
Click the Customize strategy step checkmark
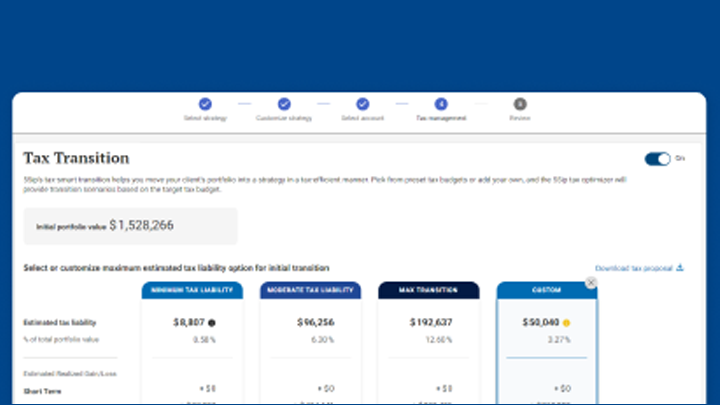(284, 103)
